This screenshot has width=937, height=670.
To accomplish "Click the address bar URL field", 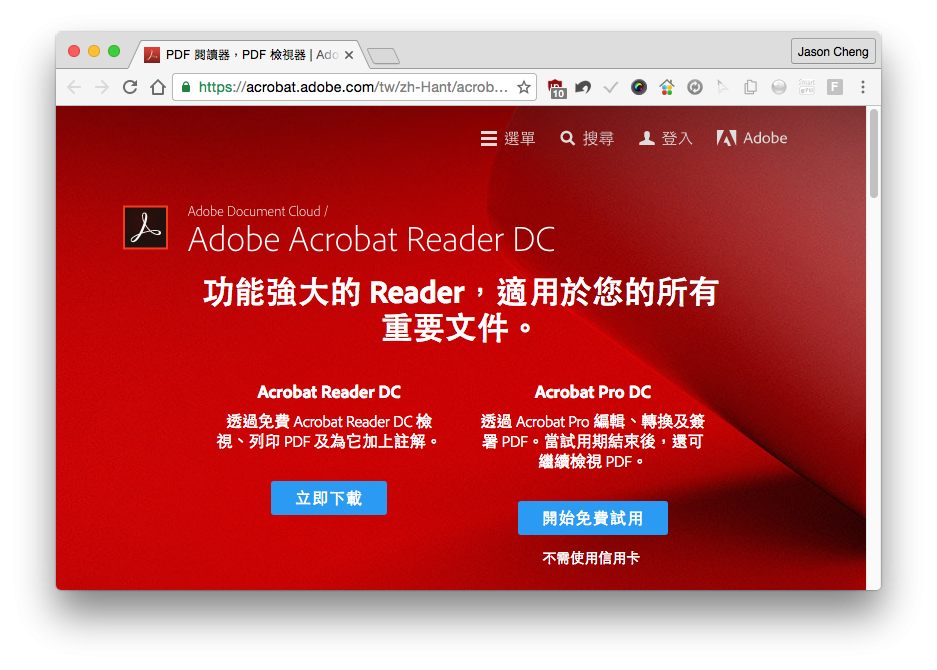I will click(354, 87).
